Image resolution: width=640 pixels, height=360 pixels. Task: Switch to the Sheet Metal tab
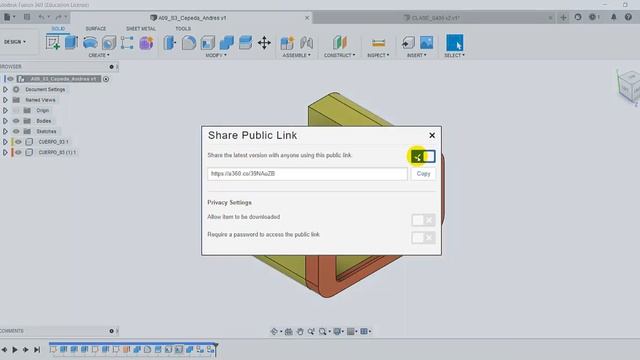click(141, 29)
